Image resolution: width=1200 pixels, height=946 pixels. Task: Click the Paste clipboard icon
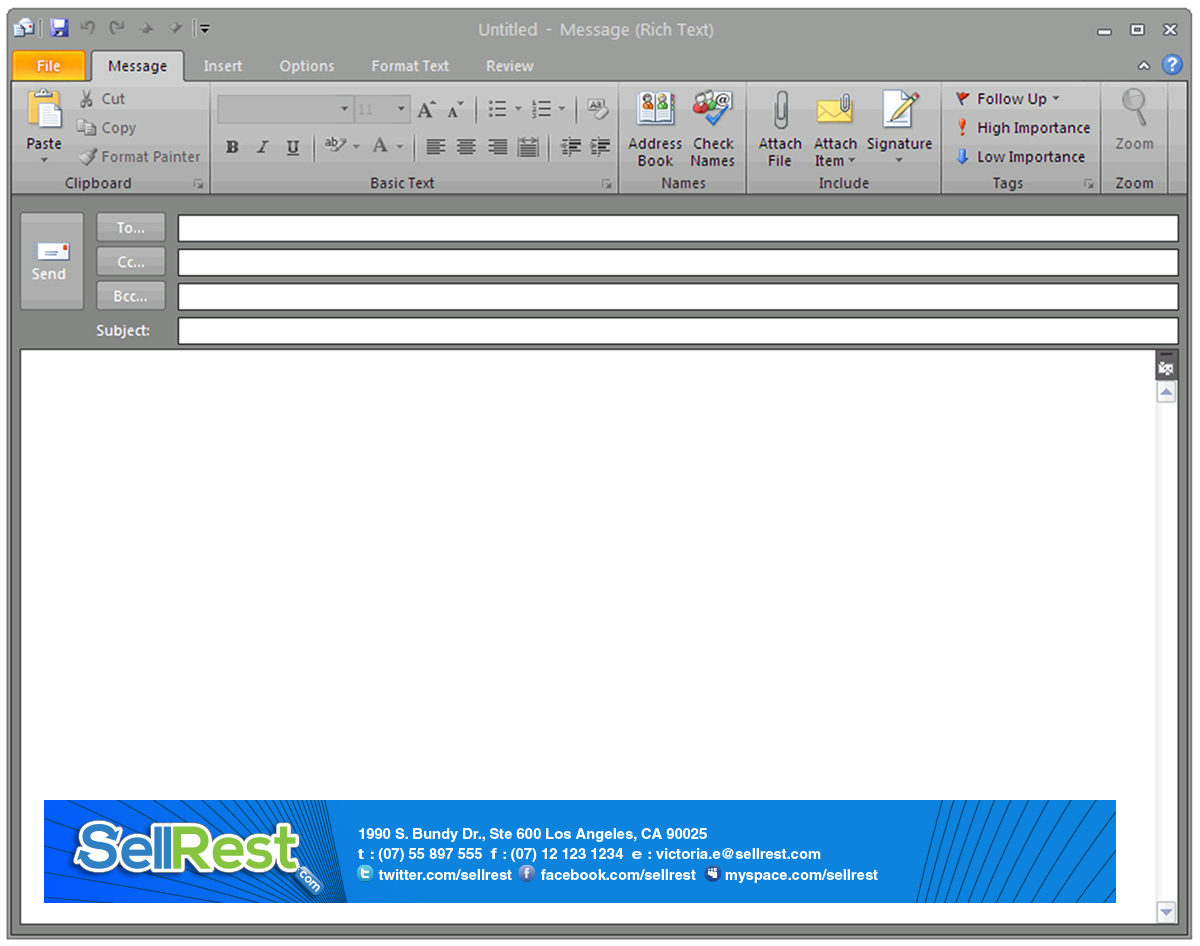pos(44,110)
